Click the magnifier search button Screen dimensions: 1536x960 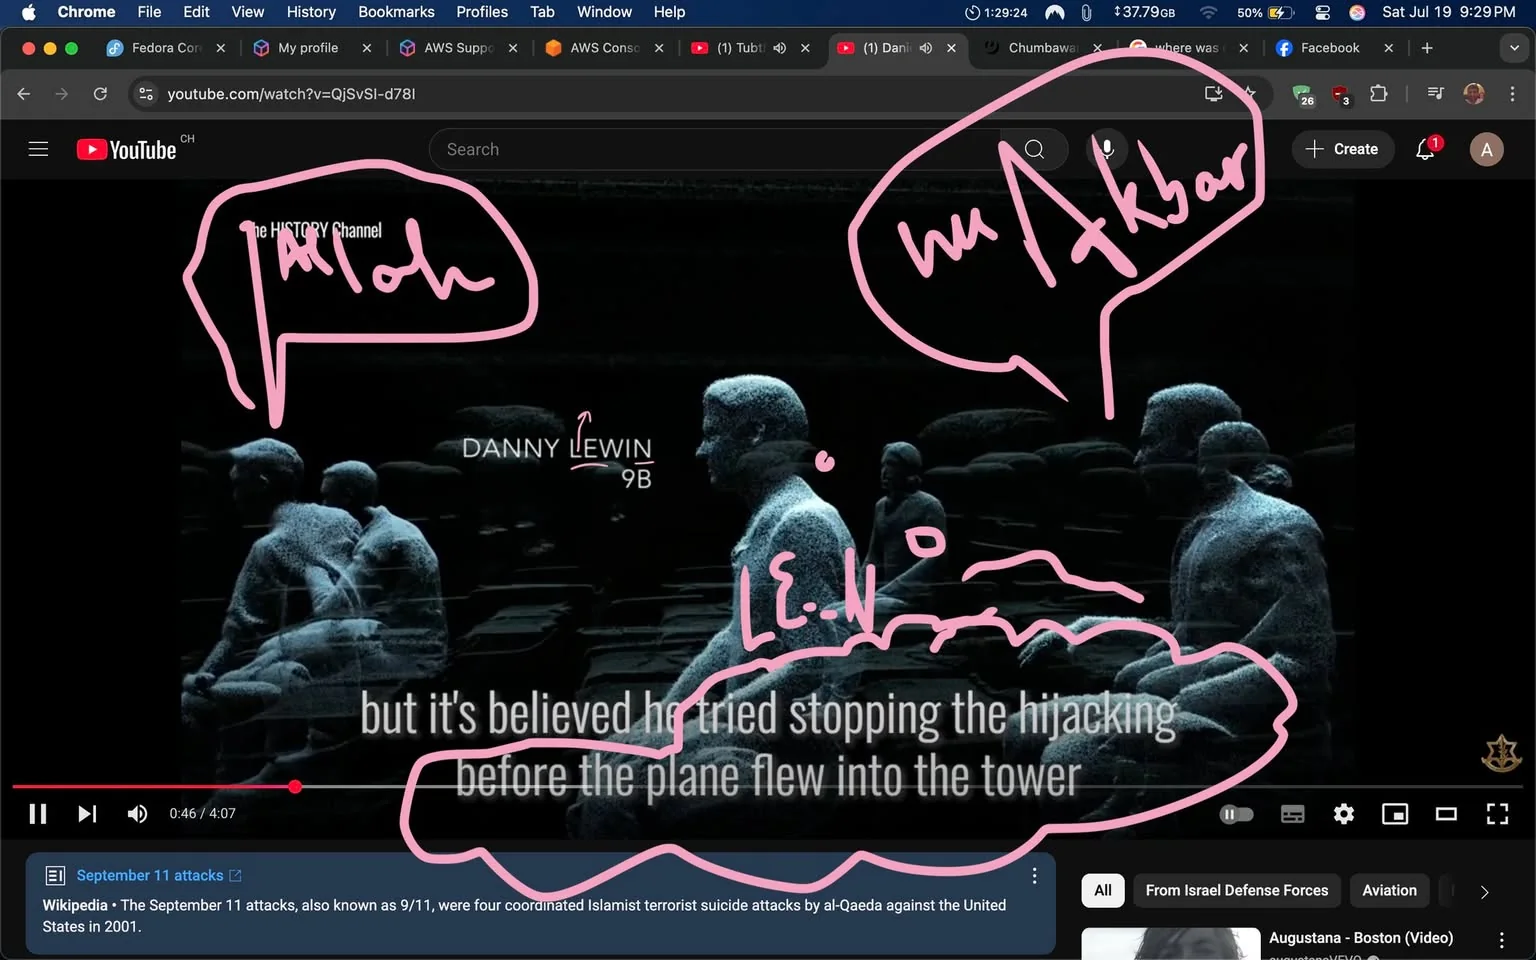[1034, 149]
